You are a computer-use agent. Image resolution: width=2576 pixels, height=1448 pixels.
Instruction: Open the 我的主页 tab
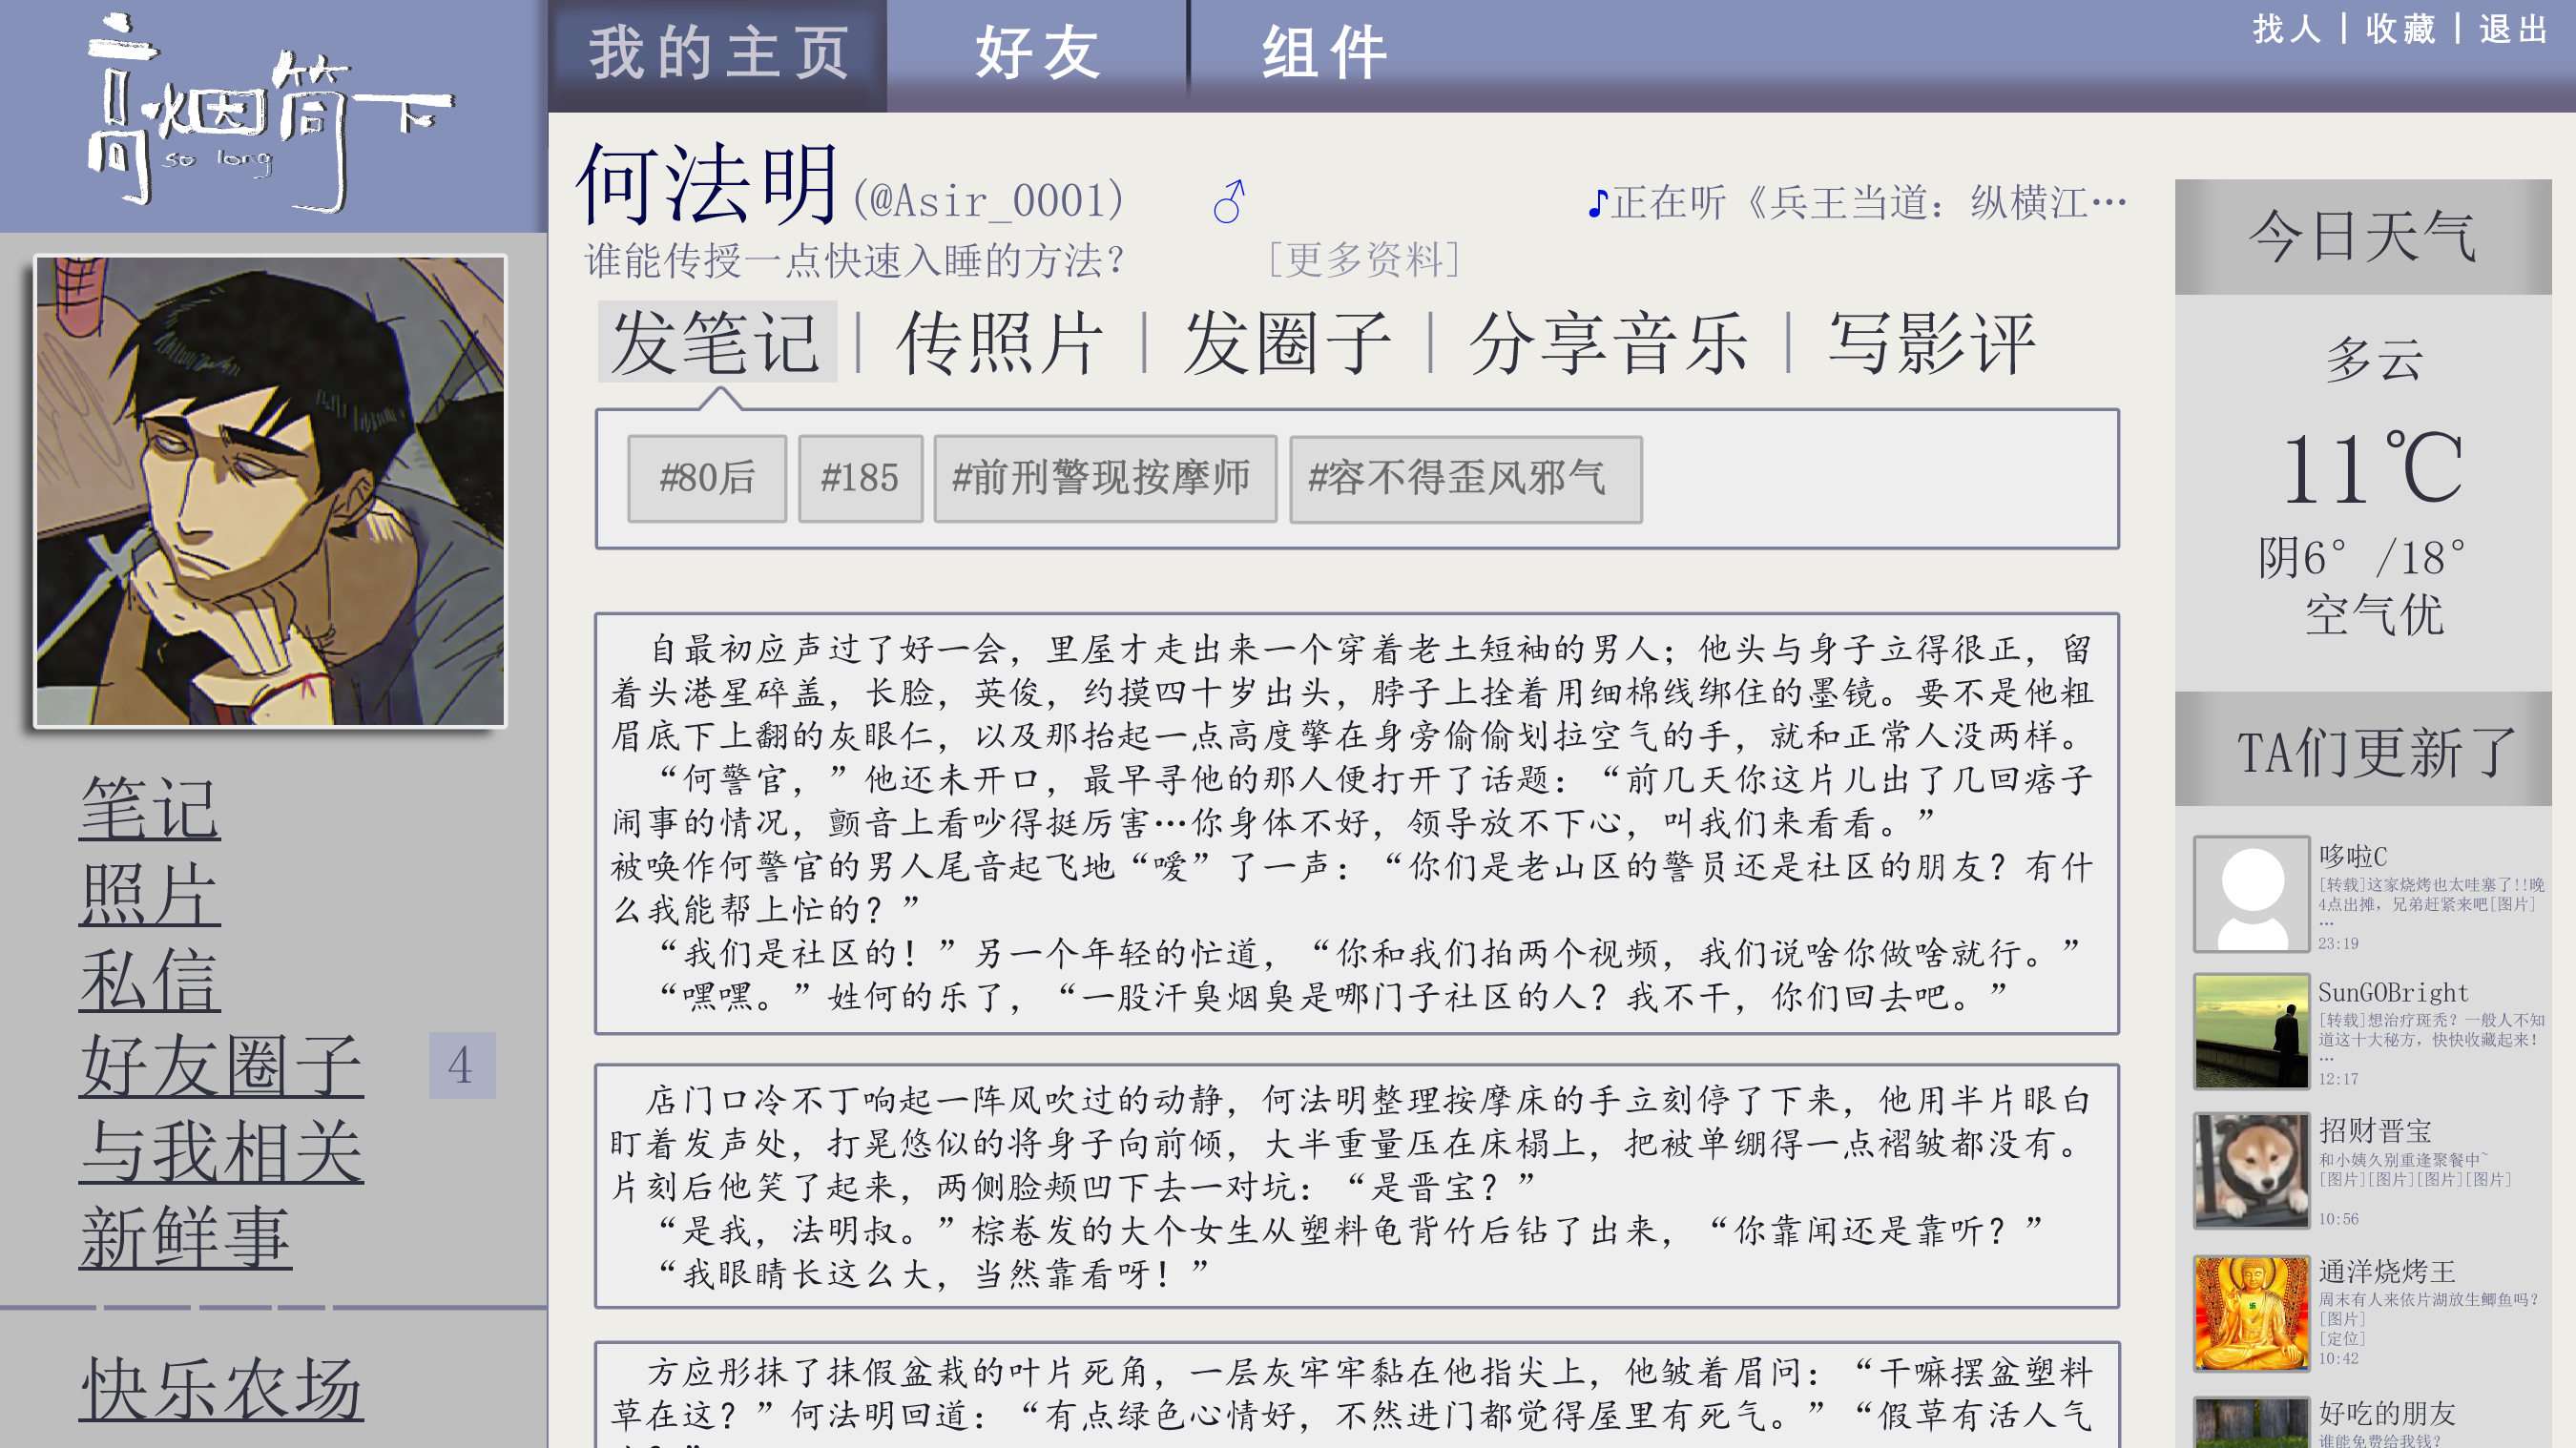(x=718, y=54)
